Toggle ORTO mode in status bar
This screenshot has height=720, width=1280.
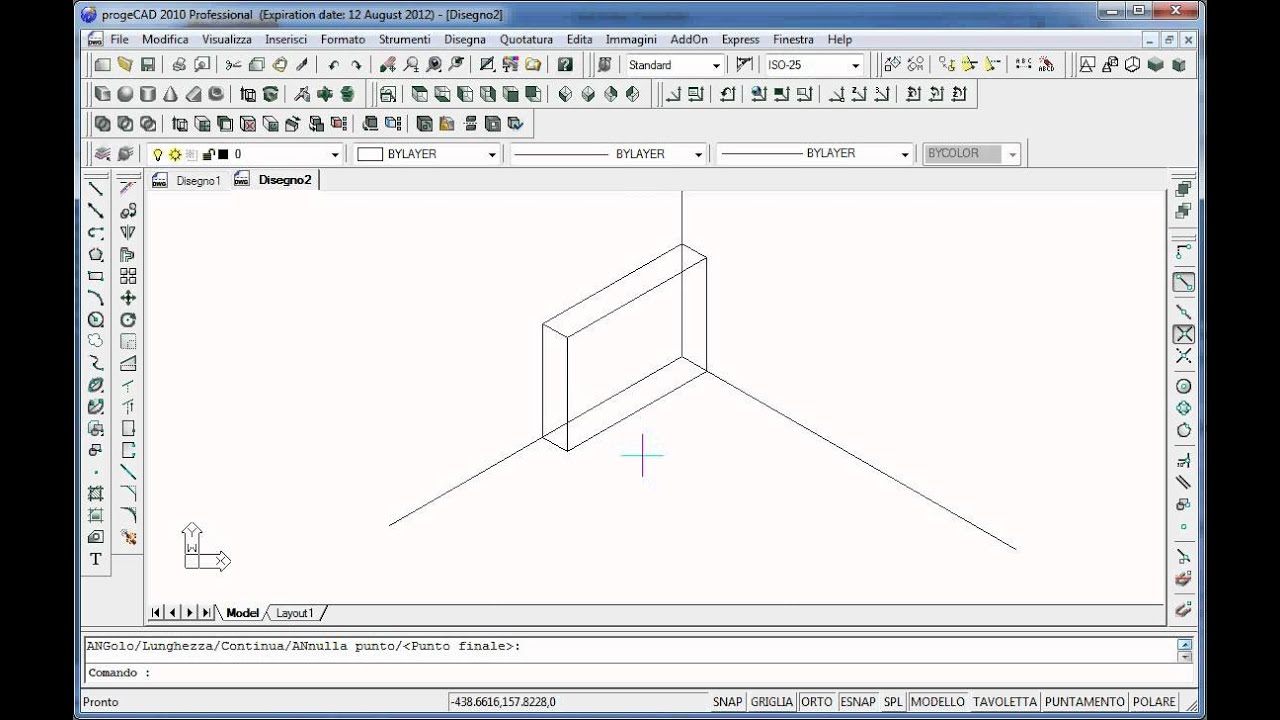click(x=817, y=702)
